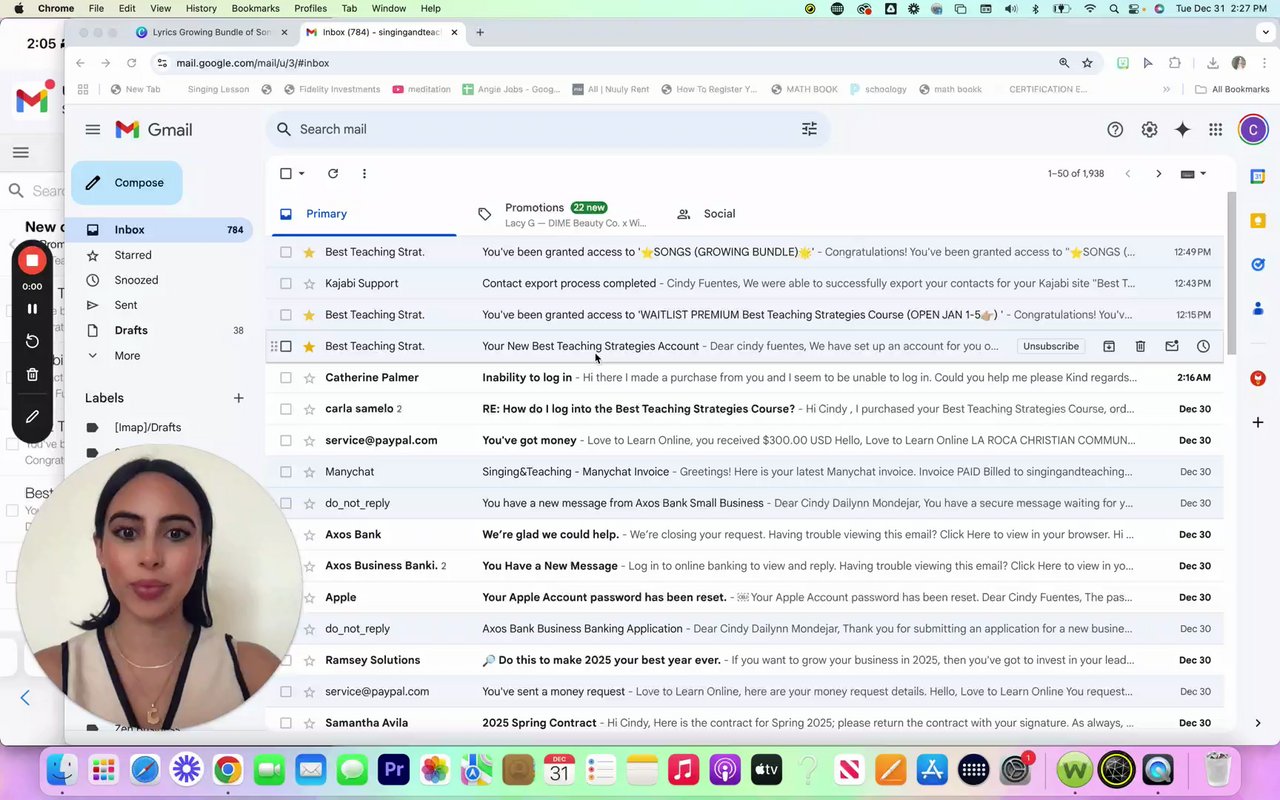The height and width of the screenshot is (800, 1280).
Task: Select the Manychat invoice email checkbox
Action: (x=286, y=472)
